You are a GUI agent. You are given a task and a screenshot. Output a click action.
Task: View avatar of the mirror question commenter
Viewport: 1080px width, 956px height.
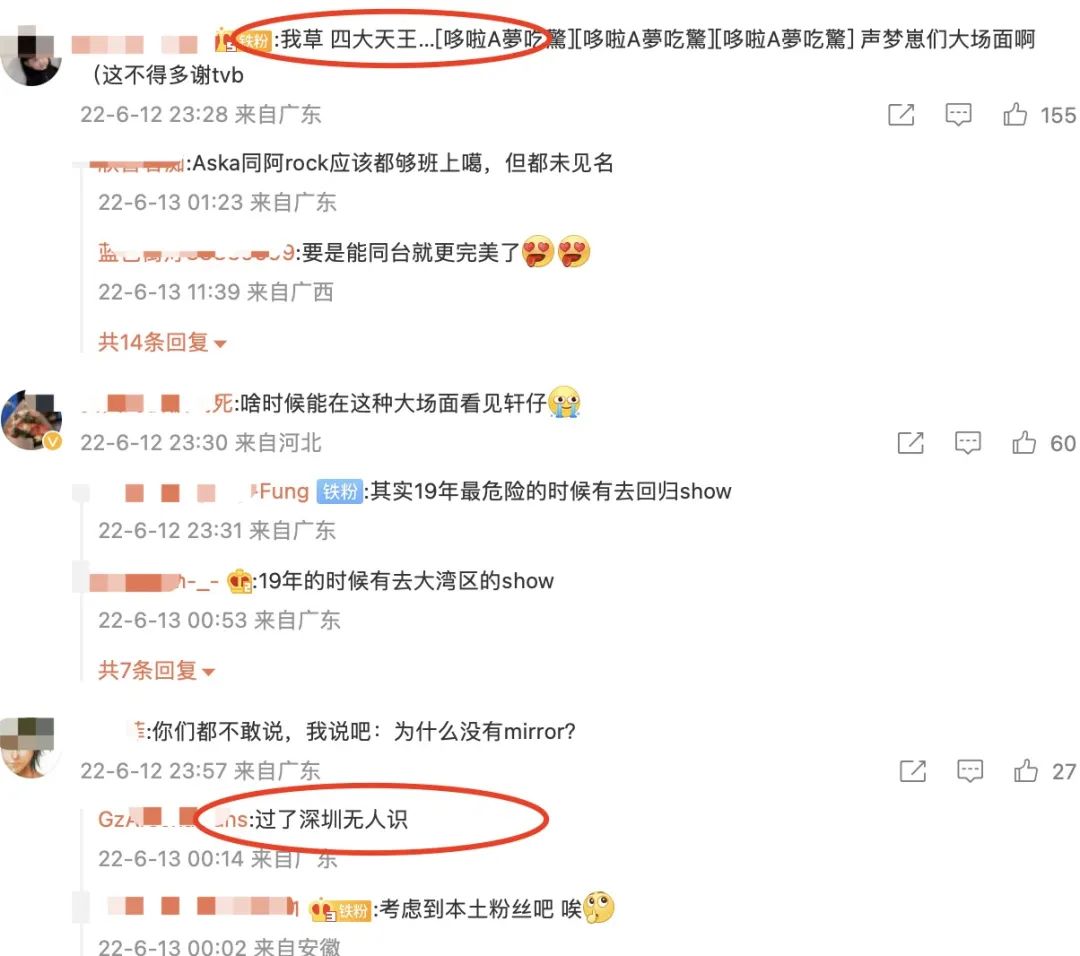[28, 747]
